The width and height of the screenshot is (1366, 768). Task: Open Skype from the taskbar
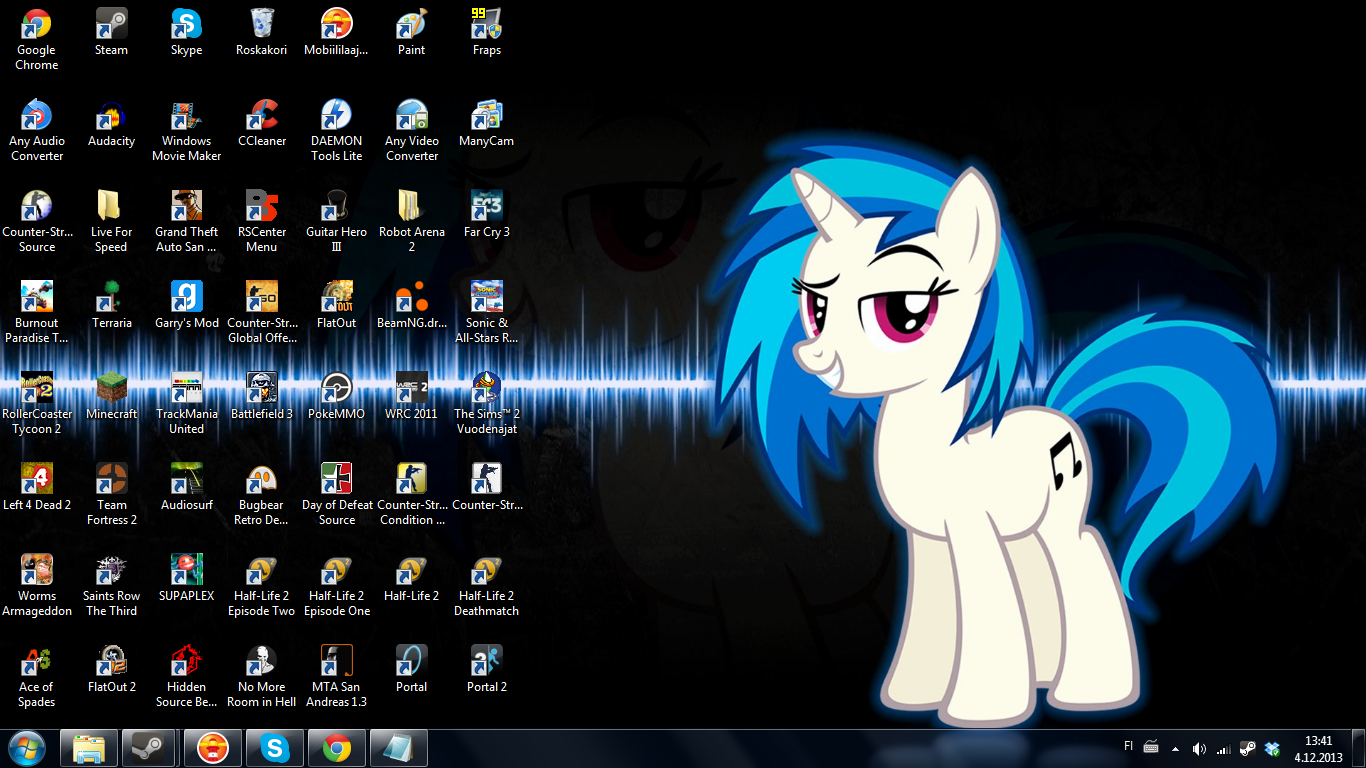(275, 748)
